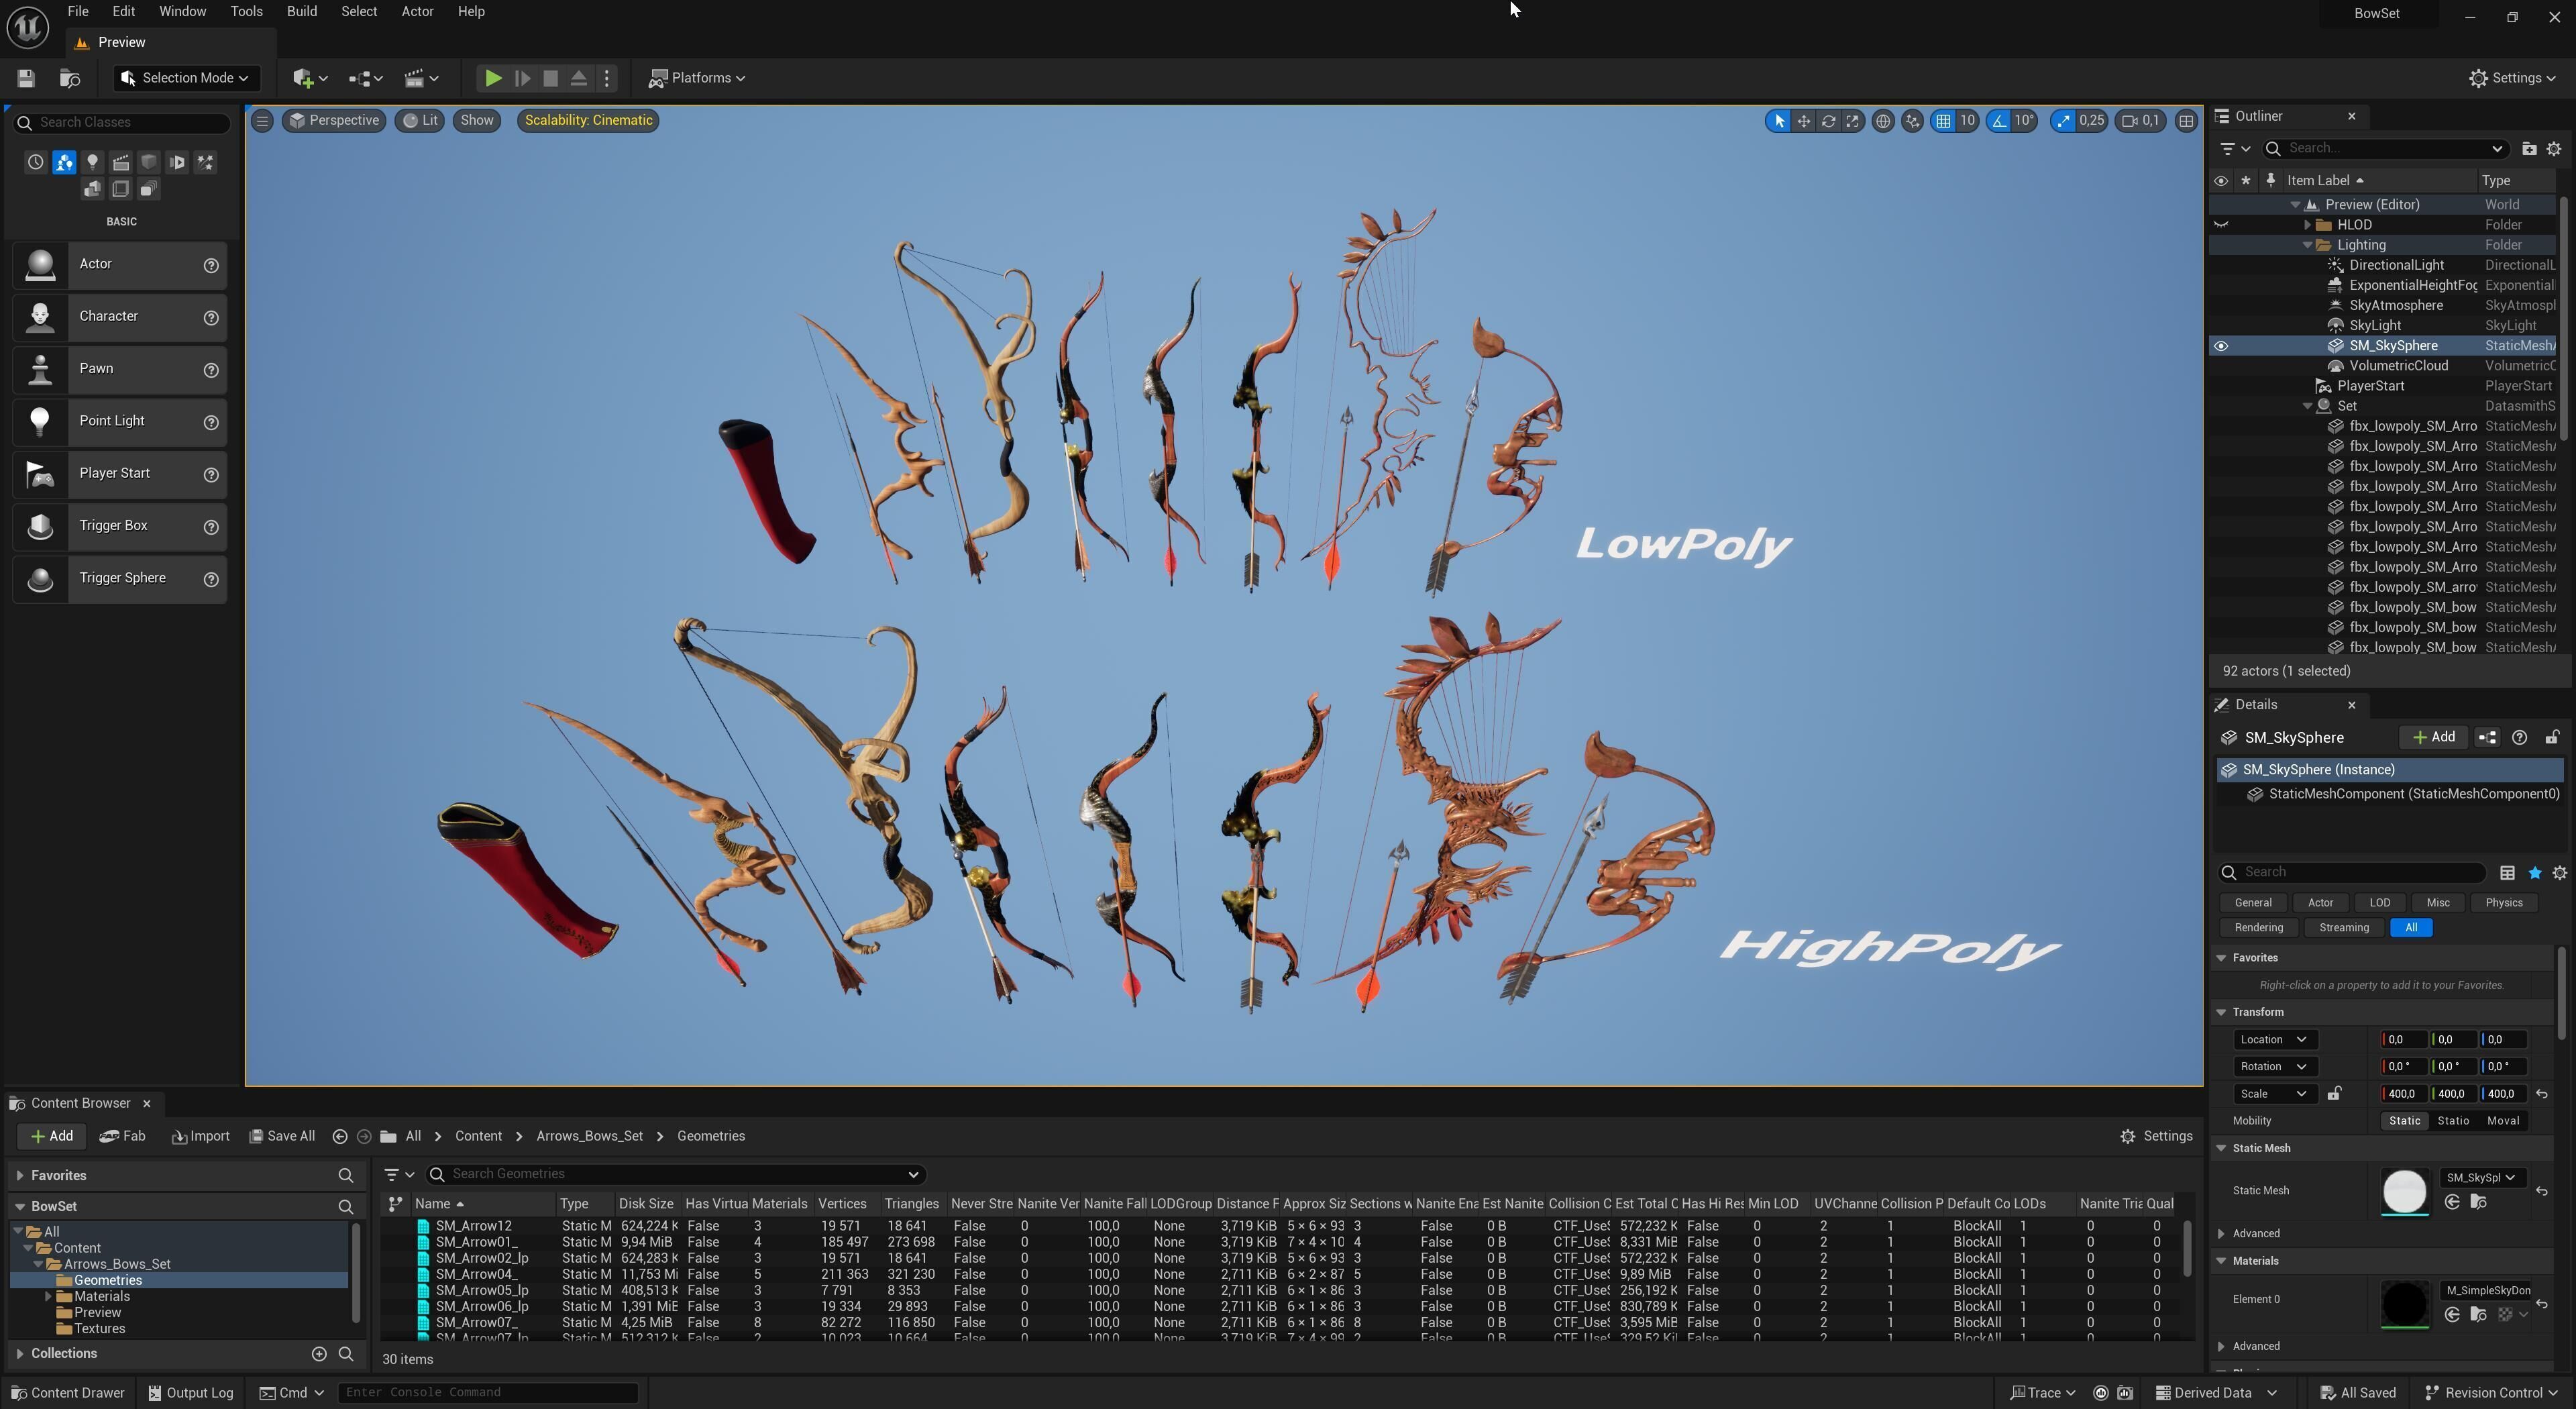Click the Save All button
This screenshot has height=1409, width=2576.
tap(282, 1136)
